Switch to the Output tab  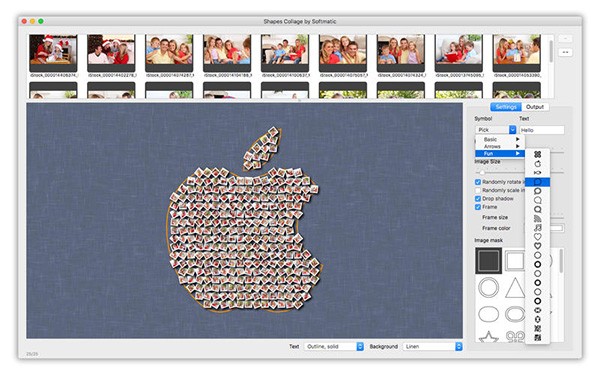535,107
